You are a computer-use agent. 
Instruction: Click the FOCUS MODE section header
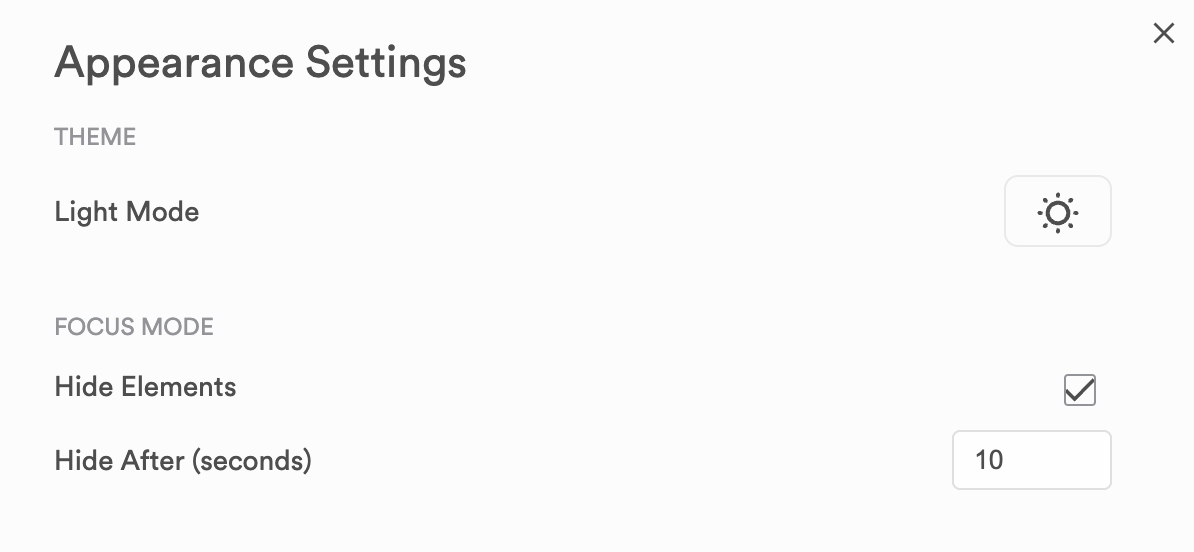pos(134,327)
